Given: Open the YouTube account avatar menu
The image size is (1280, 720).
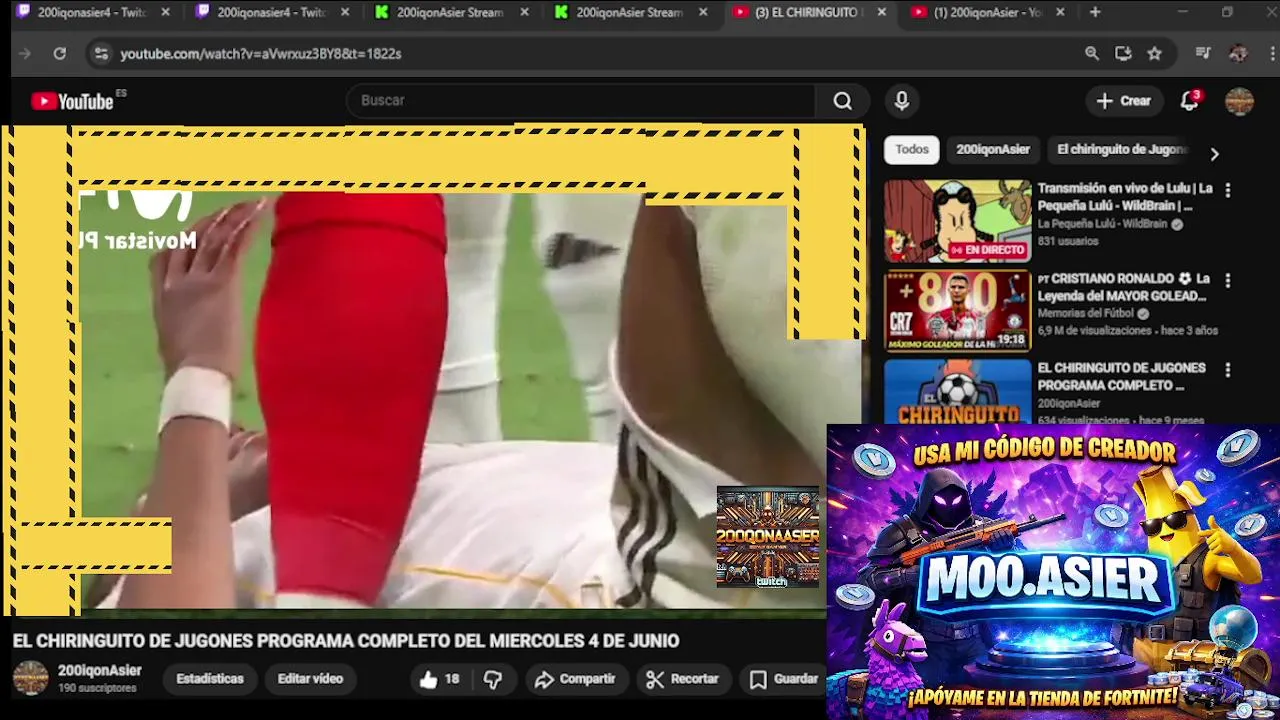Looking at the screenshot, I should [x=1239, y=101].
